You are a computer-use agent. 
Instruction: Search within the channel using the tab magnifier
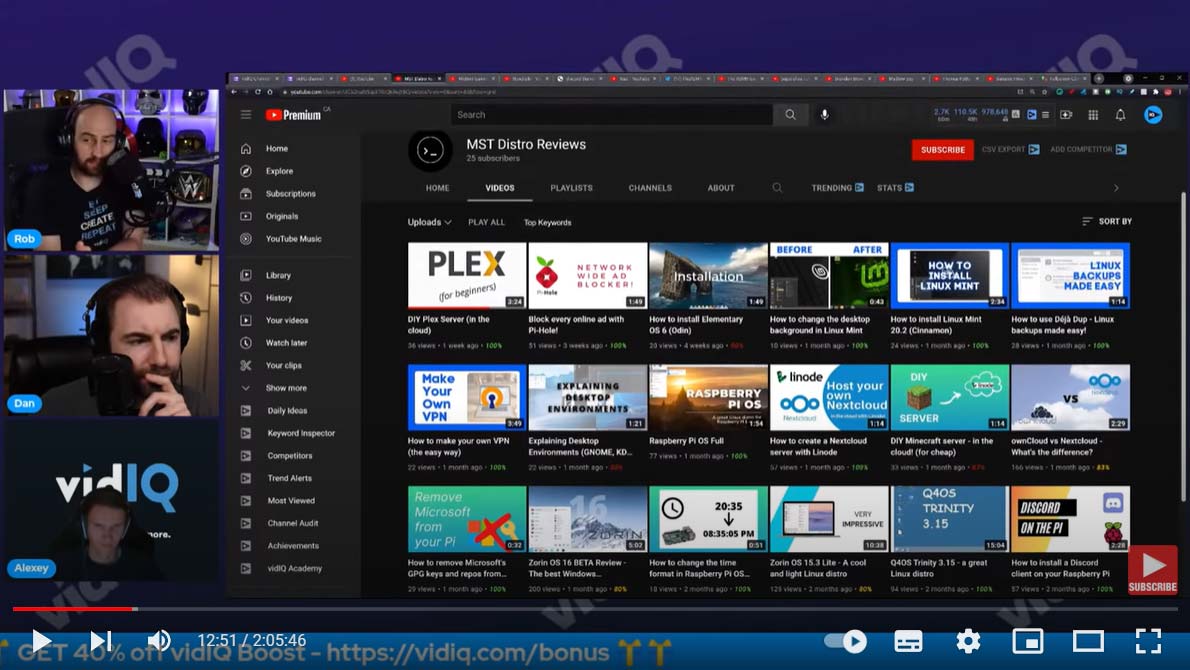(x=777, y=187)
